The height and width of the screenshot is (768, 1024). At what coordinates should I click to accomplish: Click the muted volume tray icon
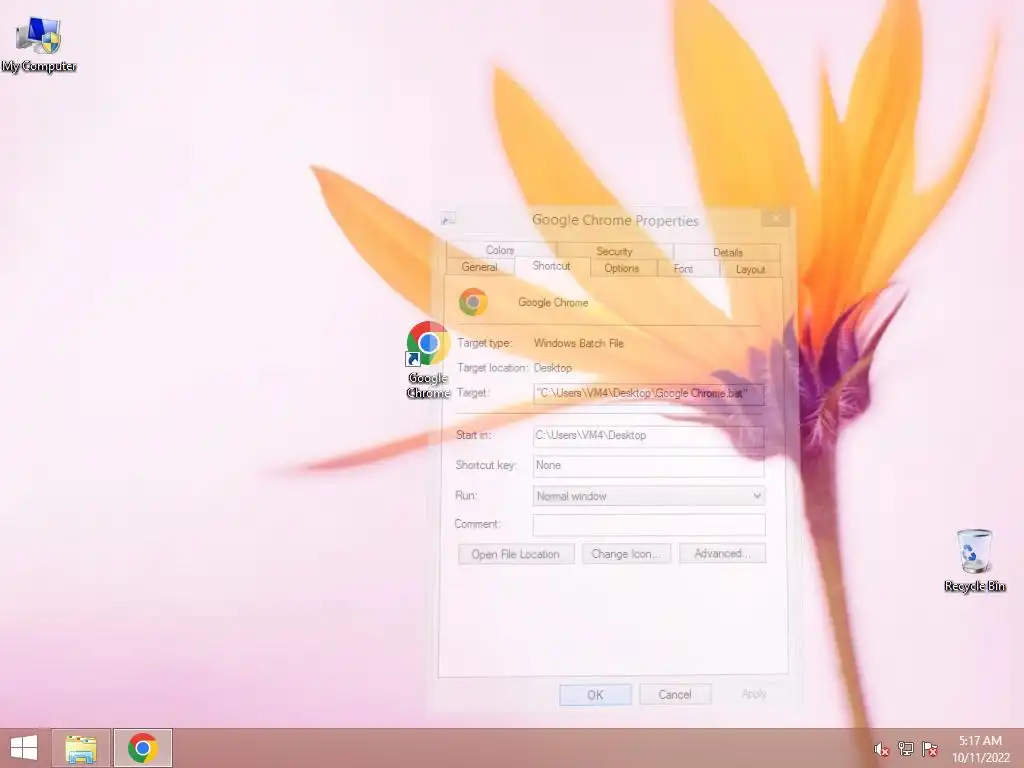click(881, 749)
